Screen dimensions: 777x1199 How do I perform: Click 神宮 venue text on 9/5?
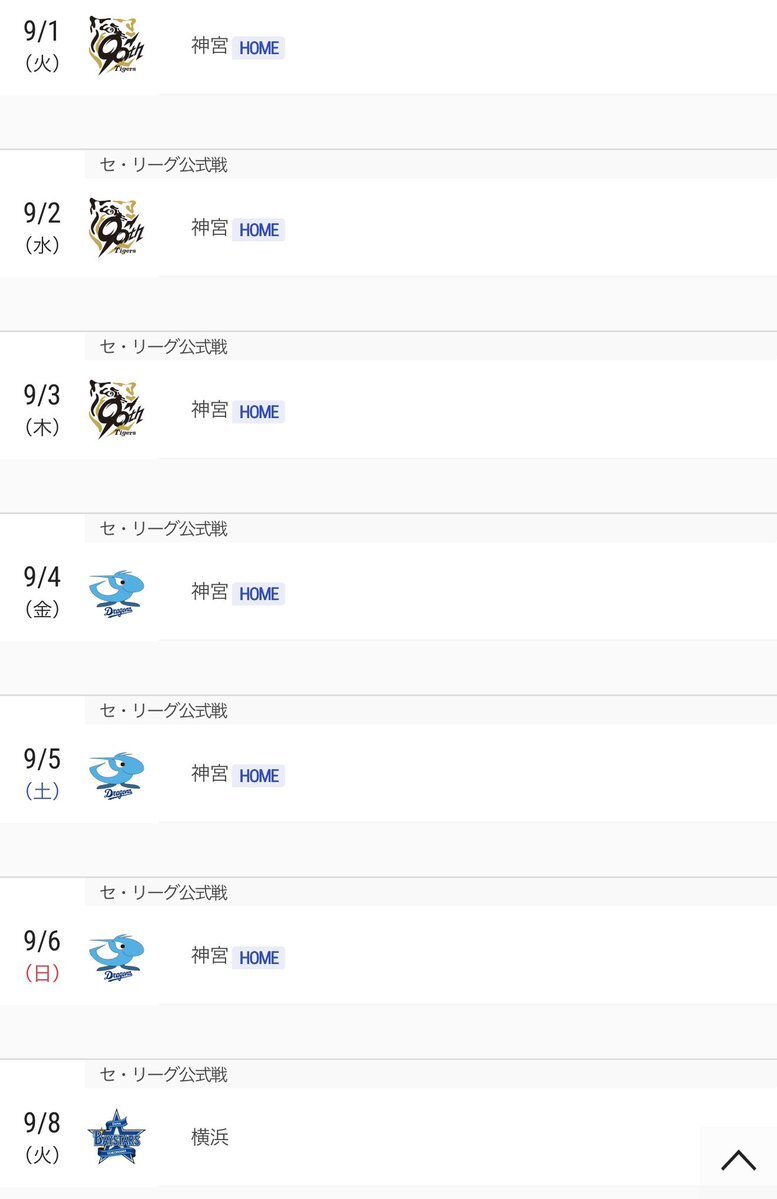tap(210, 774)
